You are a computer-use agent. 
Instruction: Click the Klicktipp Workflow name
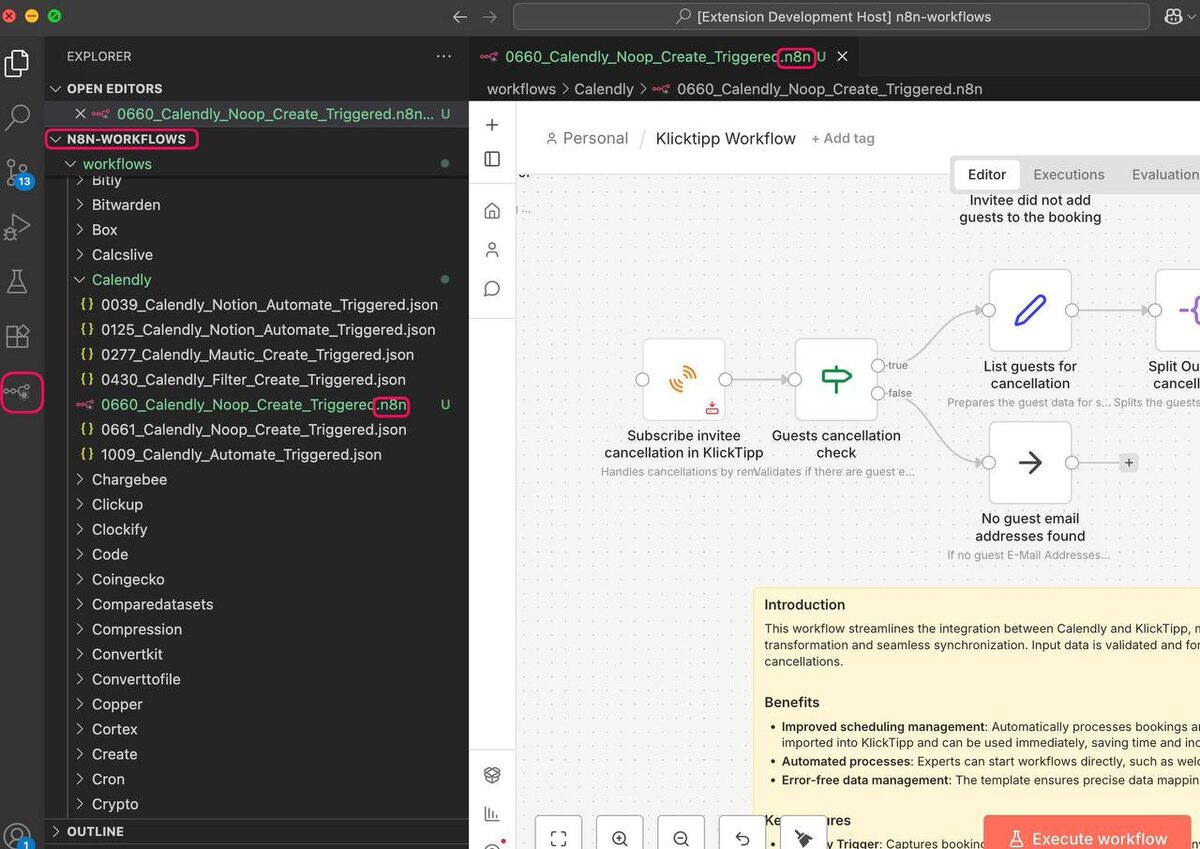pyautogui.click(x=726, y=138)
